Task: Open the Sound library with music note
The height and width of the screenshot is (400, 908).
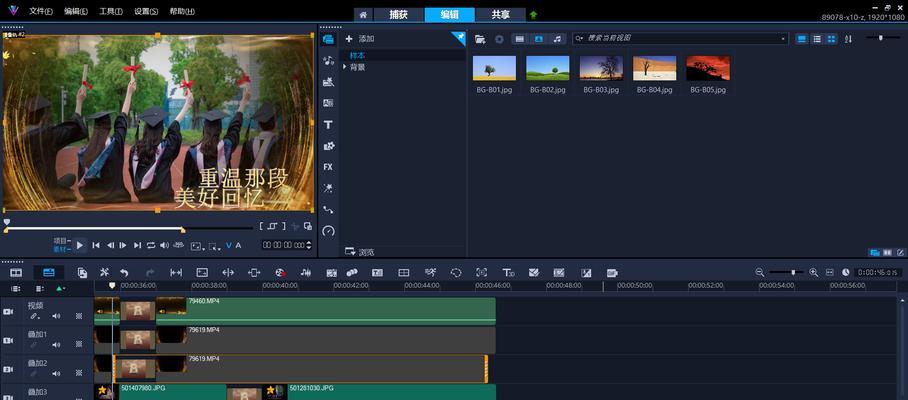Action: (x=328, y=61)
